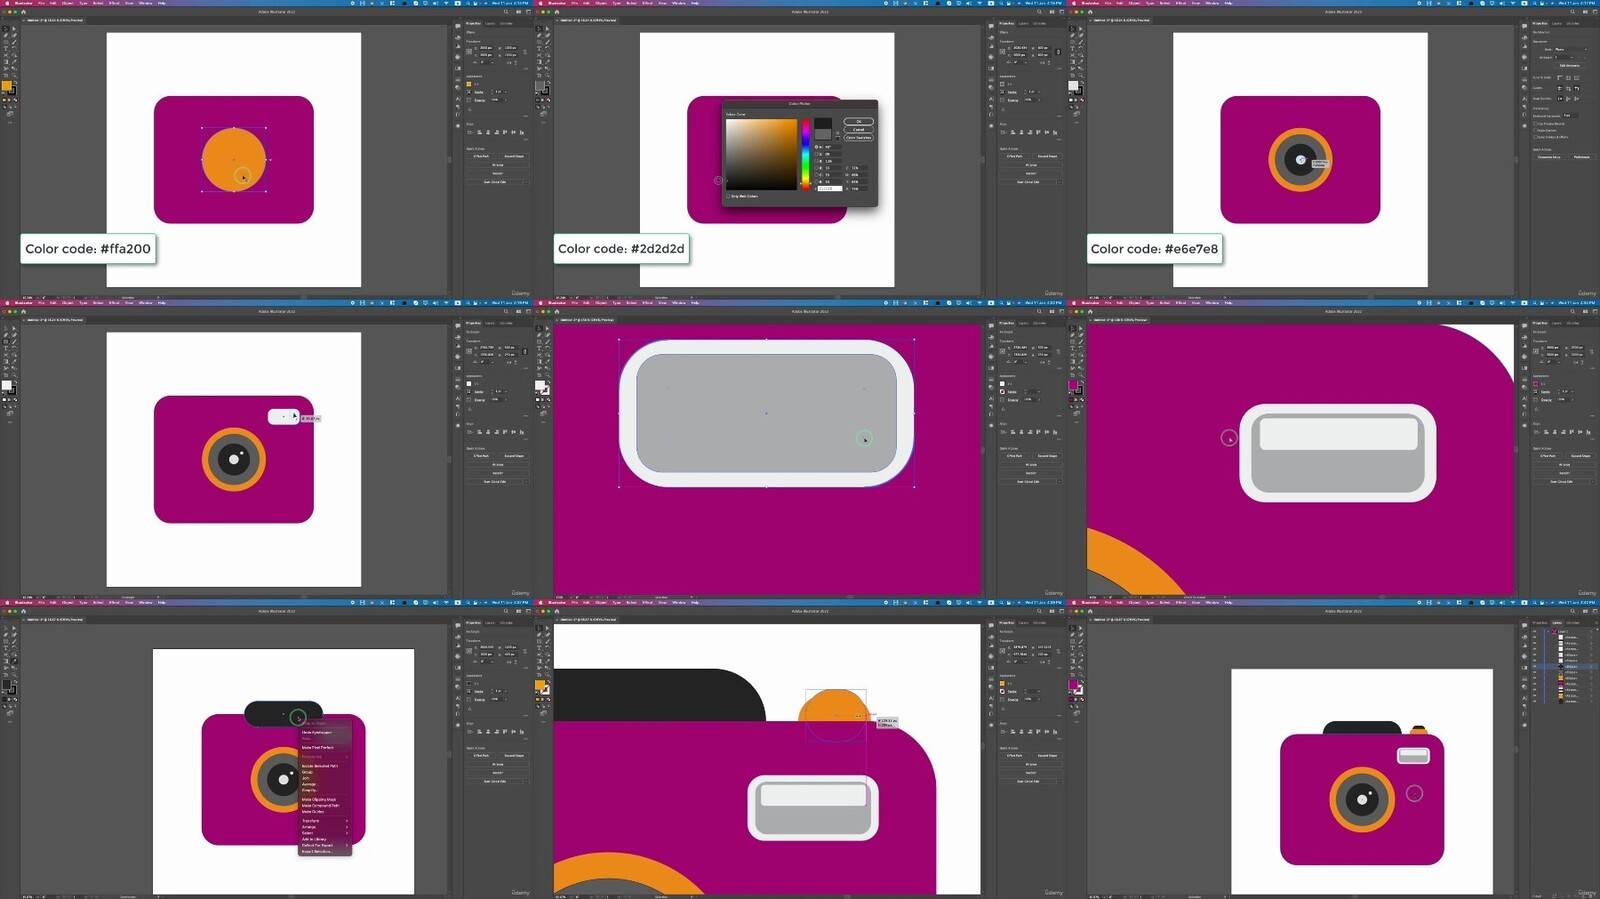This screenshot has height=899, width=1600.
Task: Click the hex value field in Color Picker
Action: [830, 189]
